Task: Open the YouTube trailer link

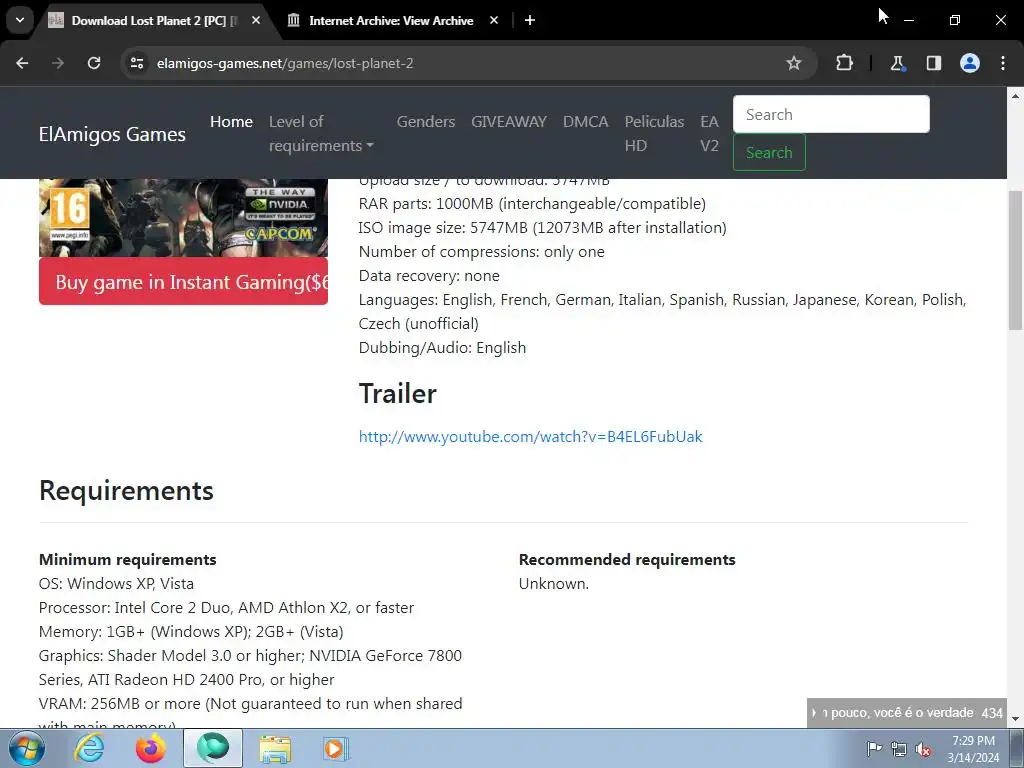Action: [x=530, y=436]
